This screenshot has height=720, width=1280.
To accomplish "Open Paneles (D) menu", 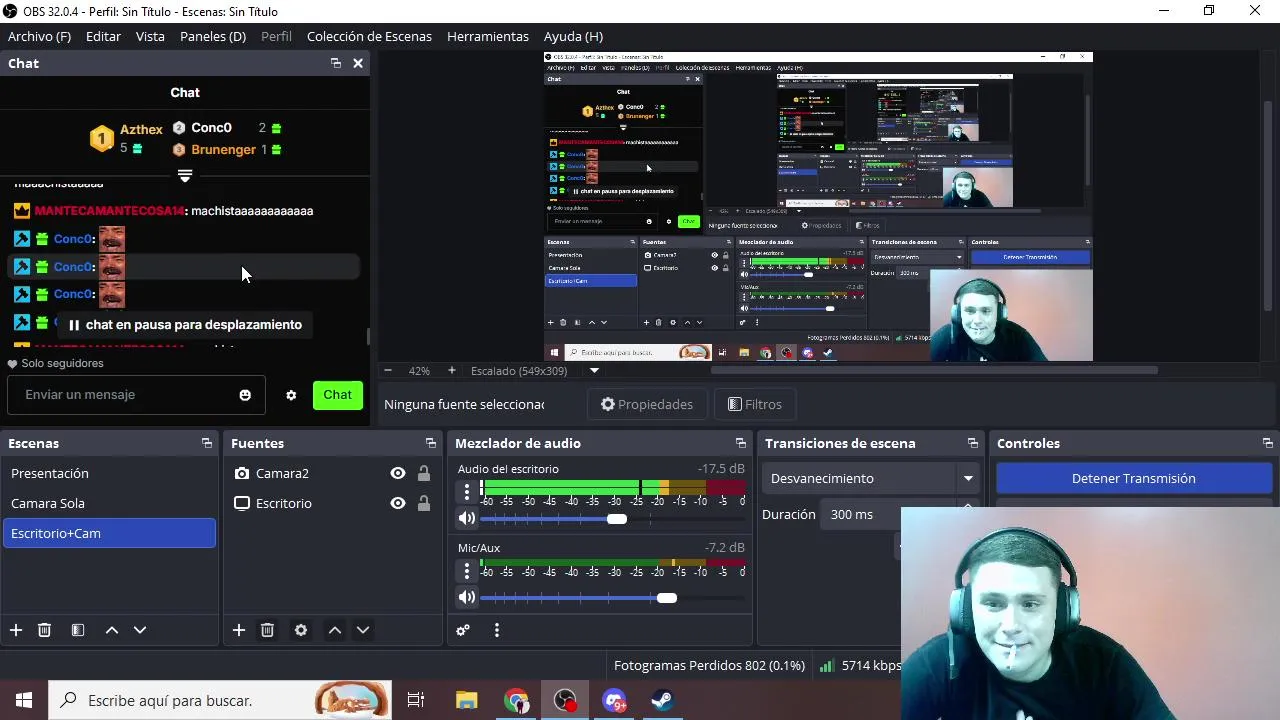I will point(213,36).
